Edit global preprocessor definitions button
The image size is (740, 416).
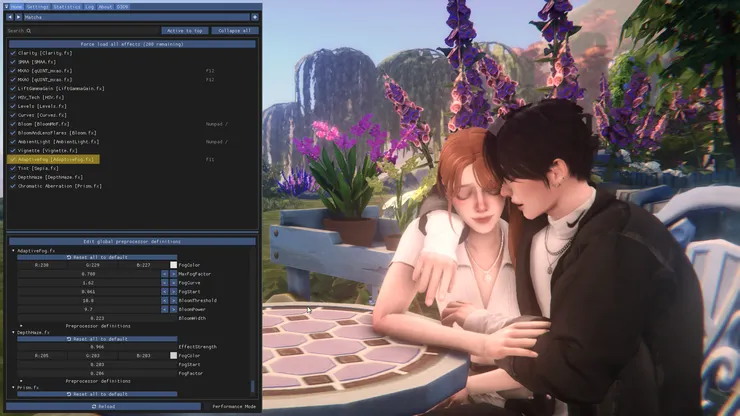click(x=132, y=241)
